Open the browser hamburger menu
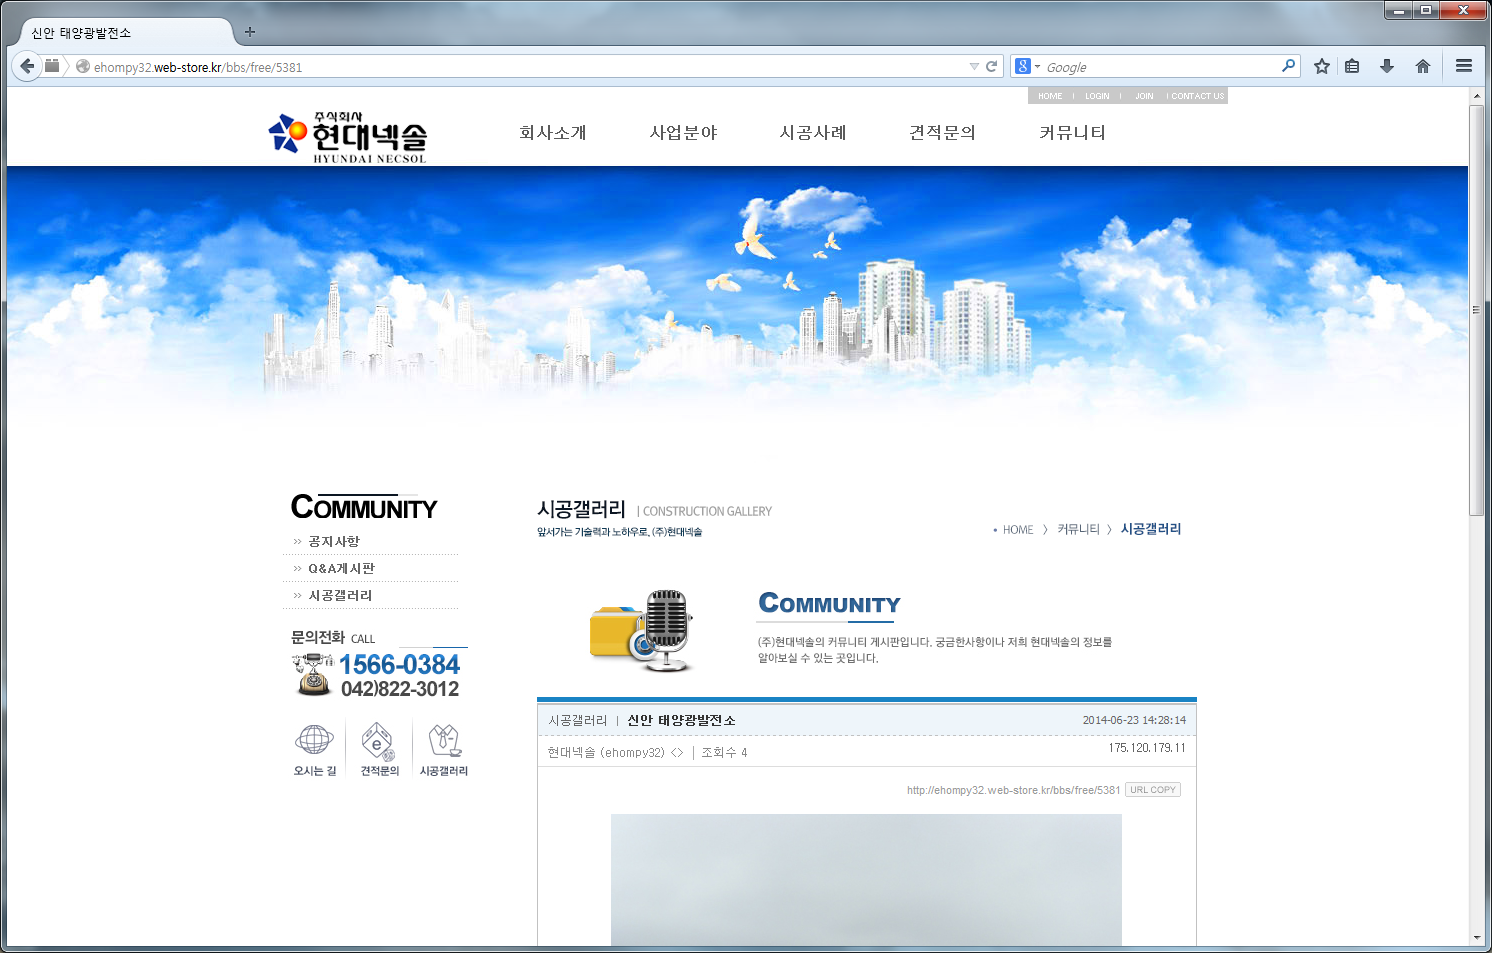The width and height of the screenshot is (1492, 953). click(x=1464, y=67)
